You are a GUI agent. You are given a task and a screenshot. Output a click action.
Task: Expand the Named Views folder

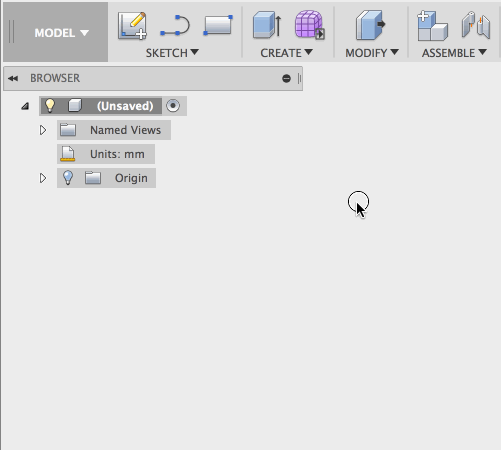pyautogui.click(x=43, y=130)
